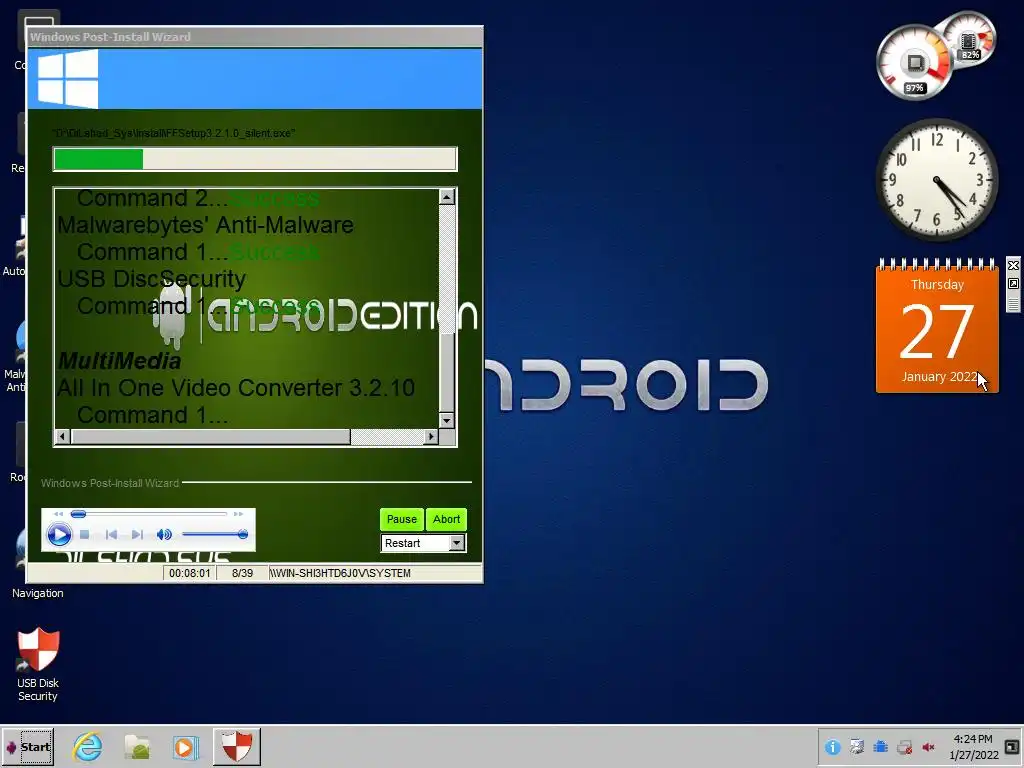The height and width of the screenshot is (768, 1024).
Task: Mute the media player speaker icon
Action: pyautogui.click(x=164, y=534)
